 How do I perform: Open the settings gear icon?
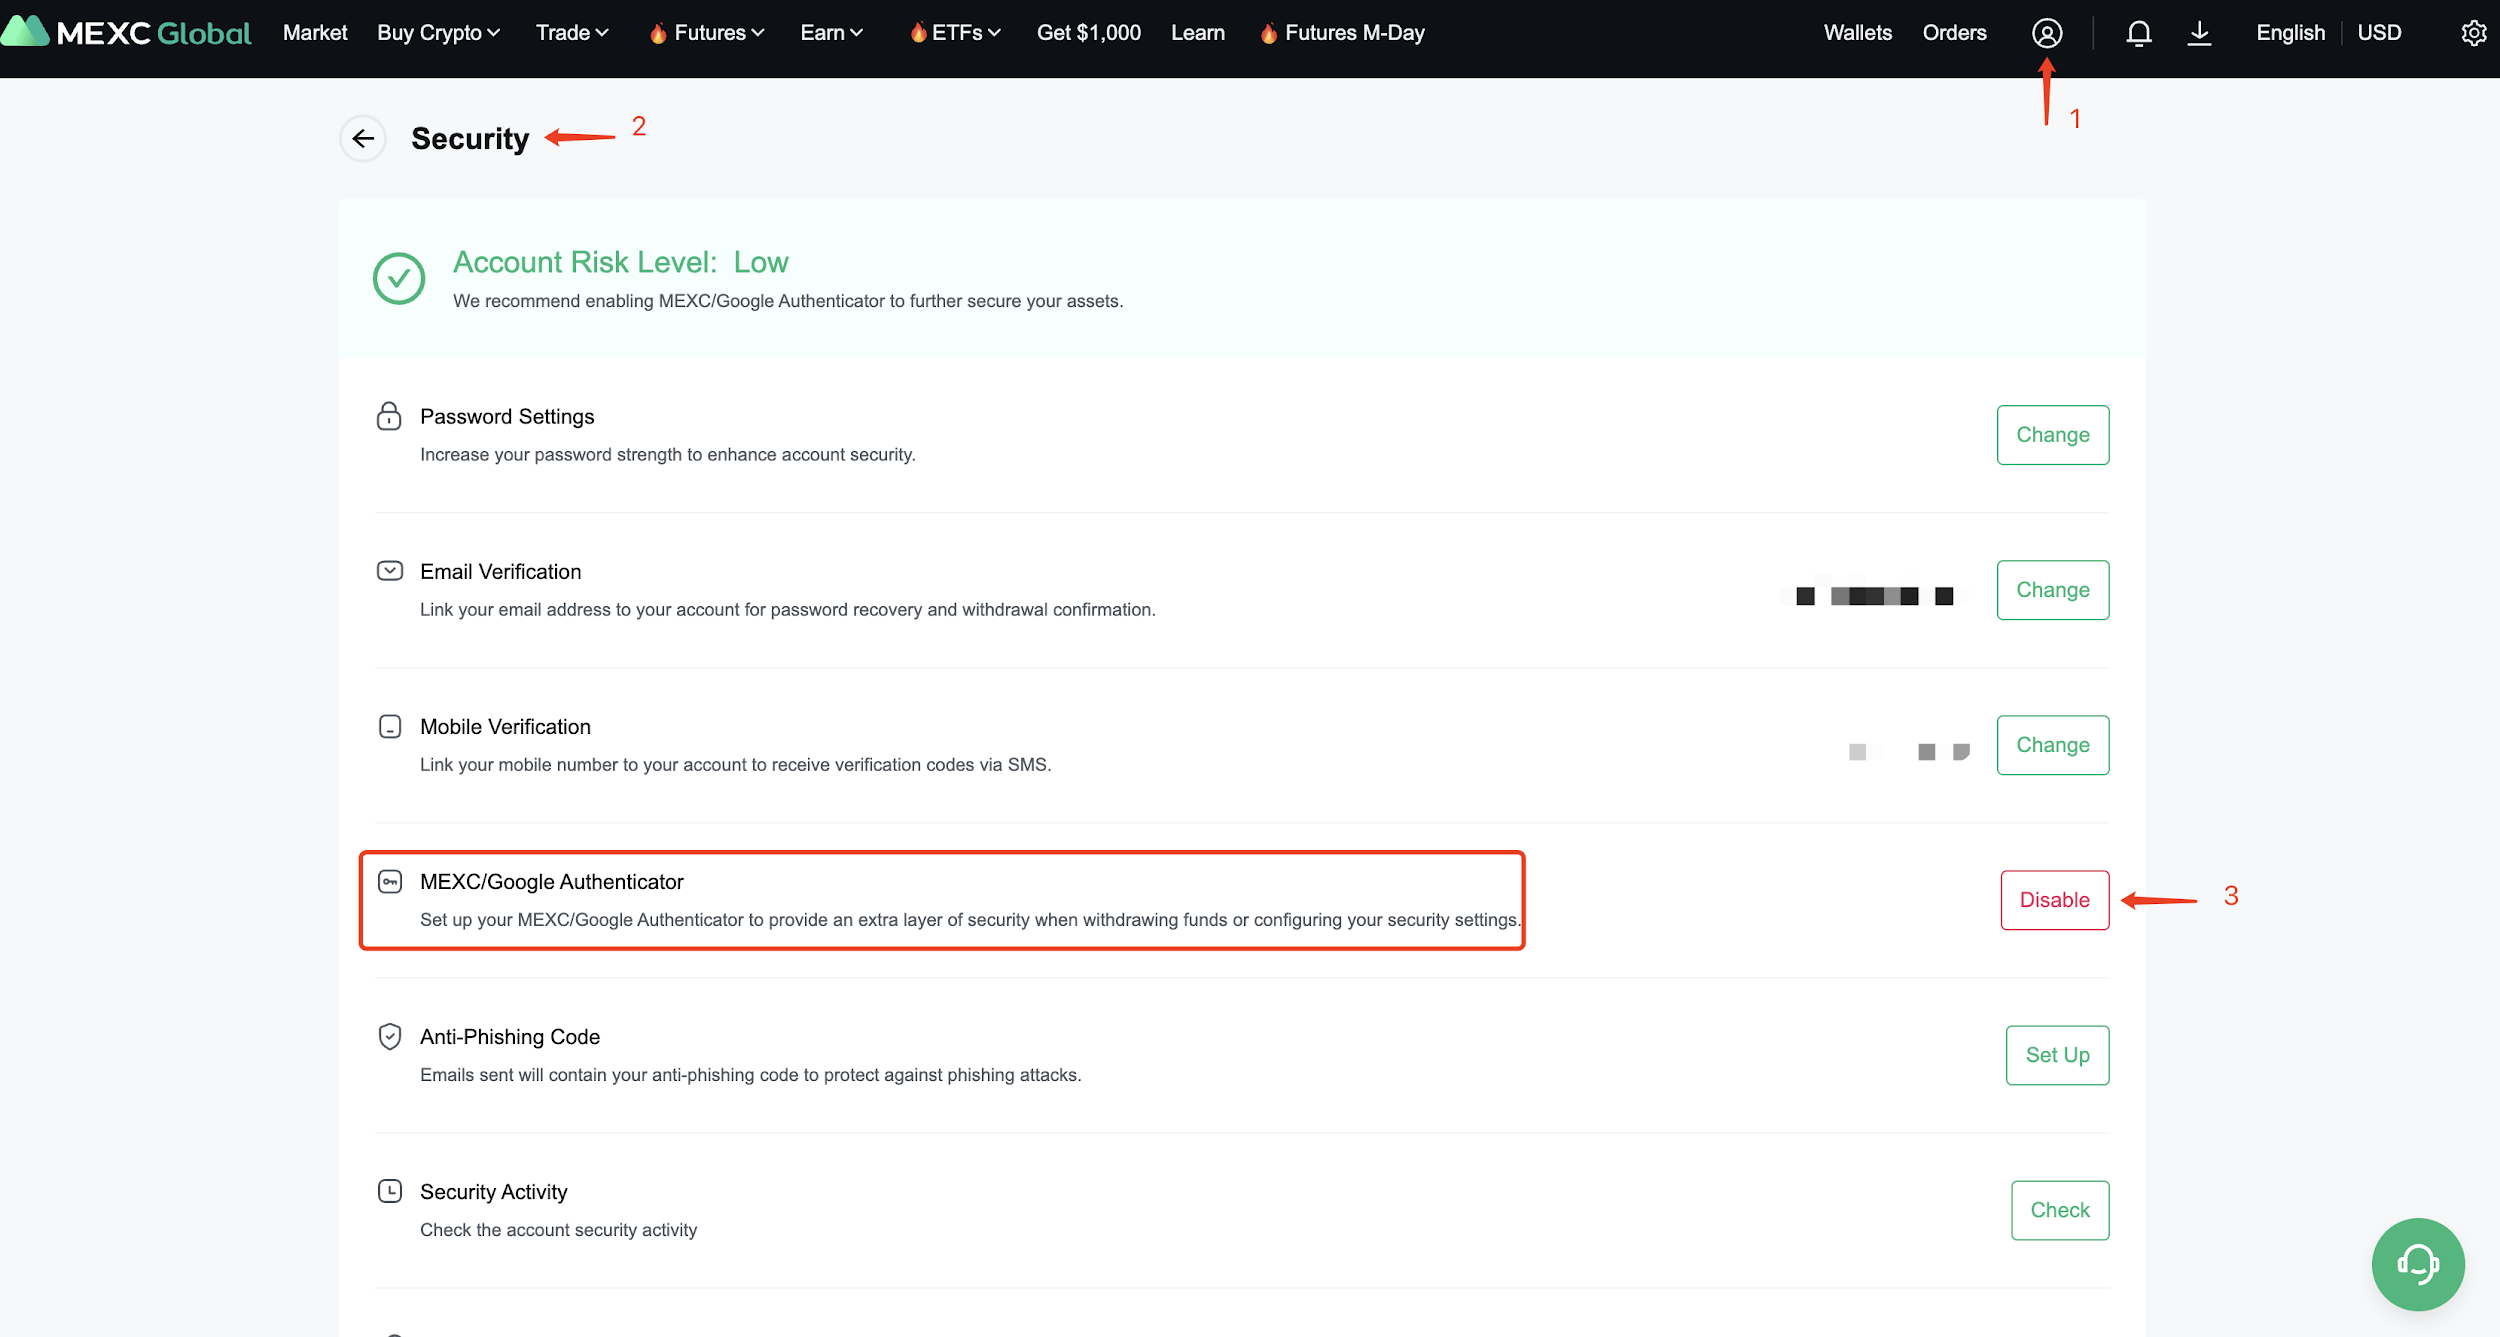(x=2473, y=33)
